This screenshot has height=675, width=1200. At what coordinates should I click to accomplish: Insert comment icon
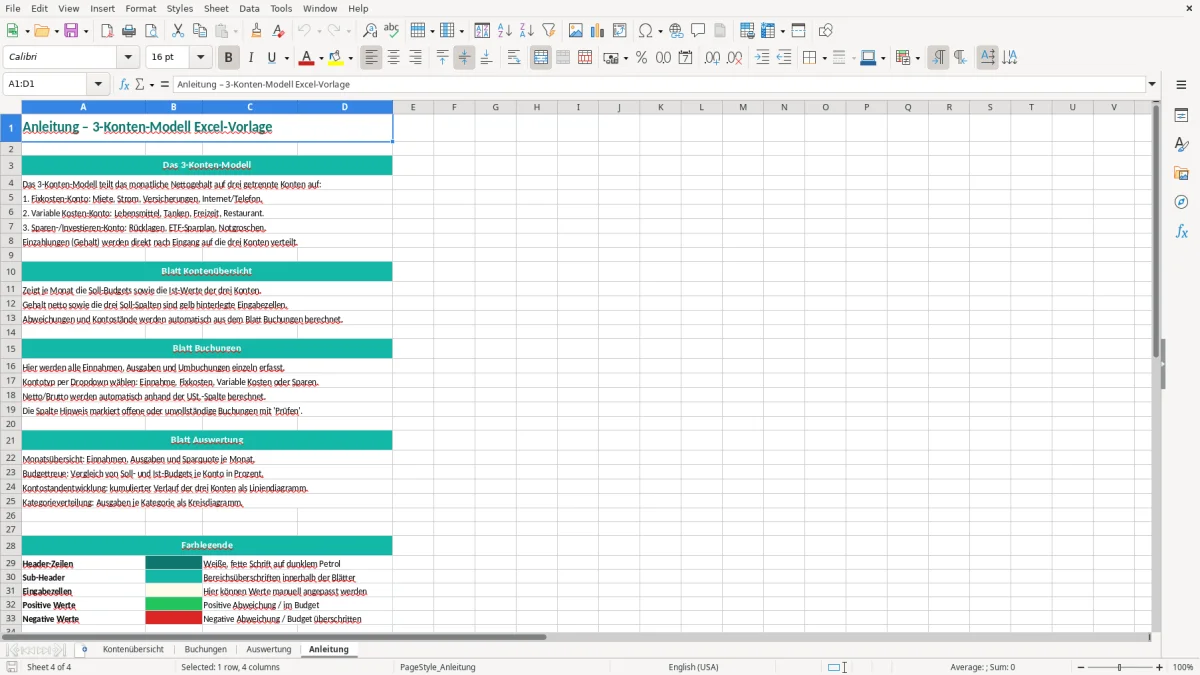(698, 31)
